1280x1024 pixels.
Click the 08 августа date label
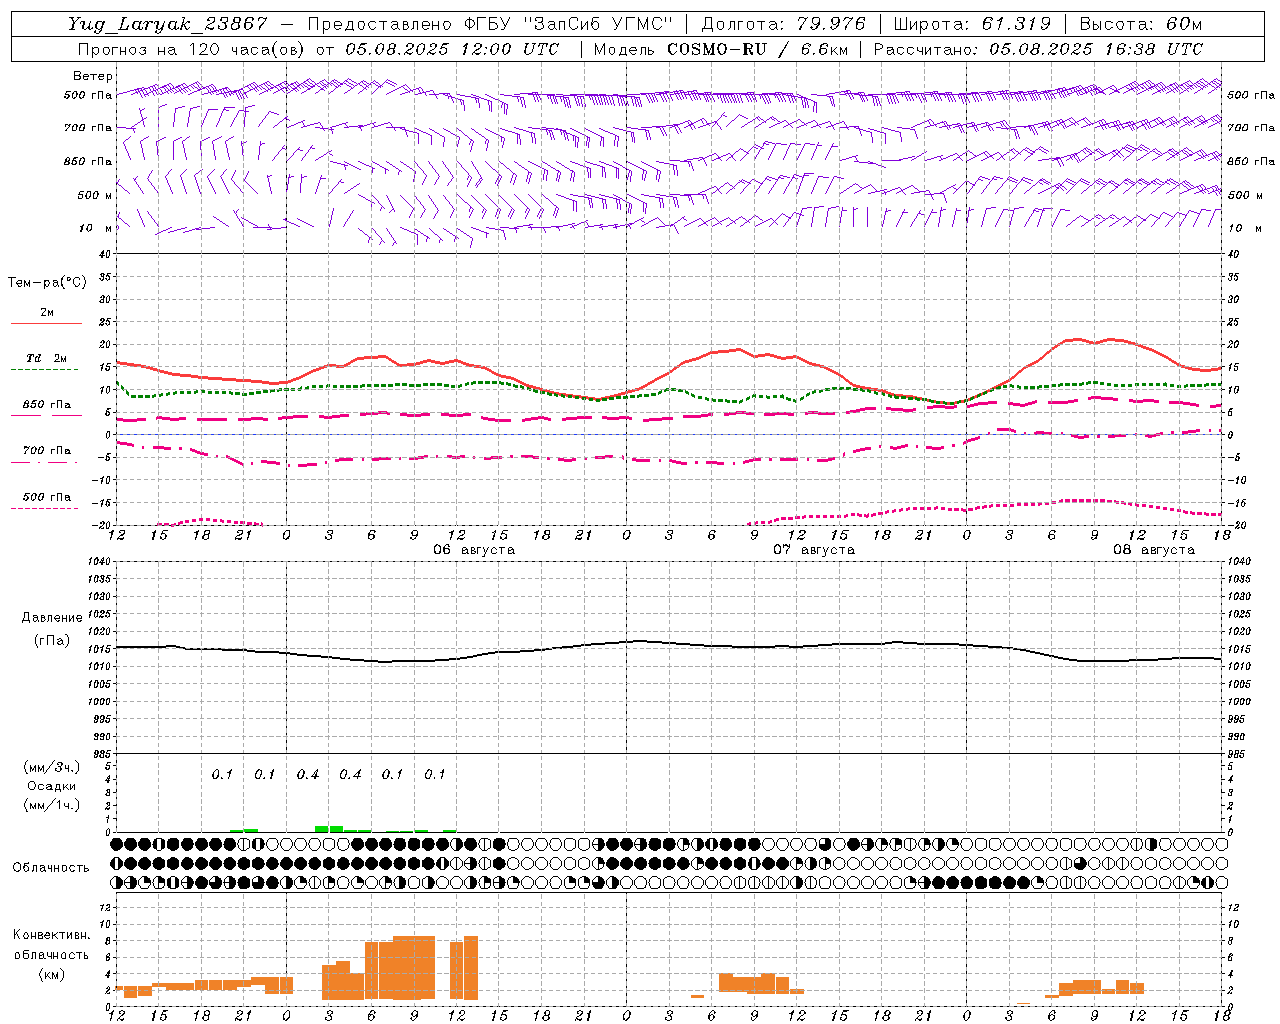(1154, 550)
